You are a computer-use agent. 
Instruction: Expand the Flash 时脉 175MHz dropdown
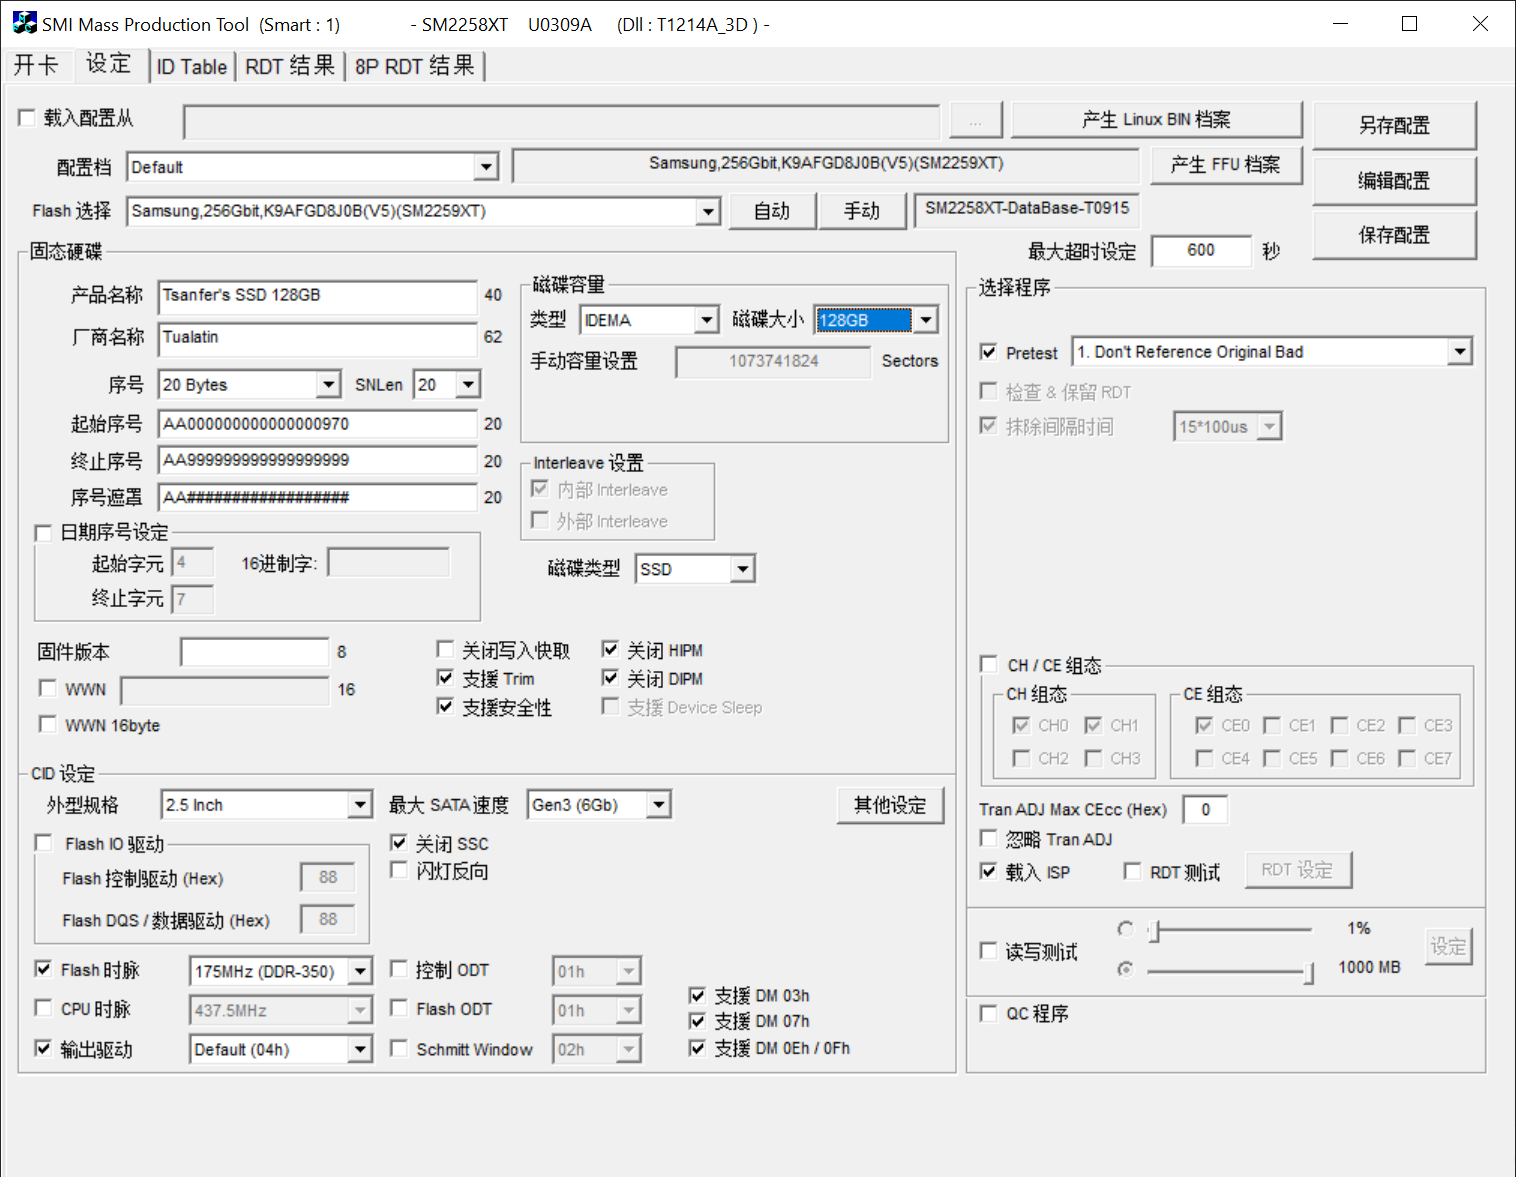click(360, 971)
